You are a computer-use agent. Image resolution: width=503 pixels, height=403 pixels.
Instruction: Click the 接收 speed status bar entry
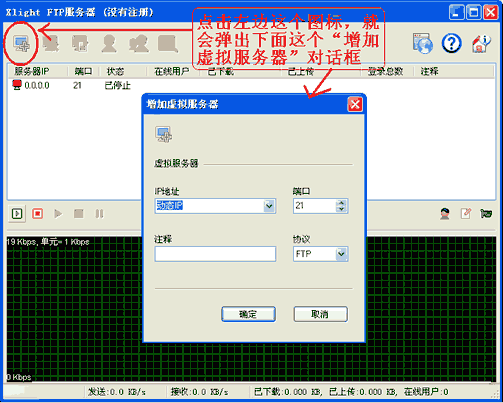[199, 392]
